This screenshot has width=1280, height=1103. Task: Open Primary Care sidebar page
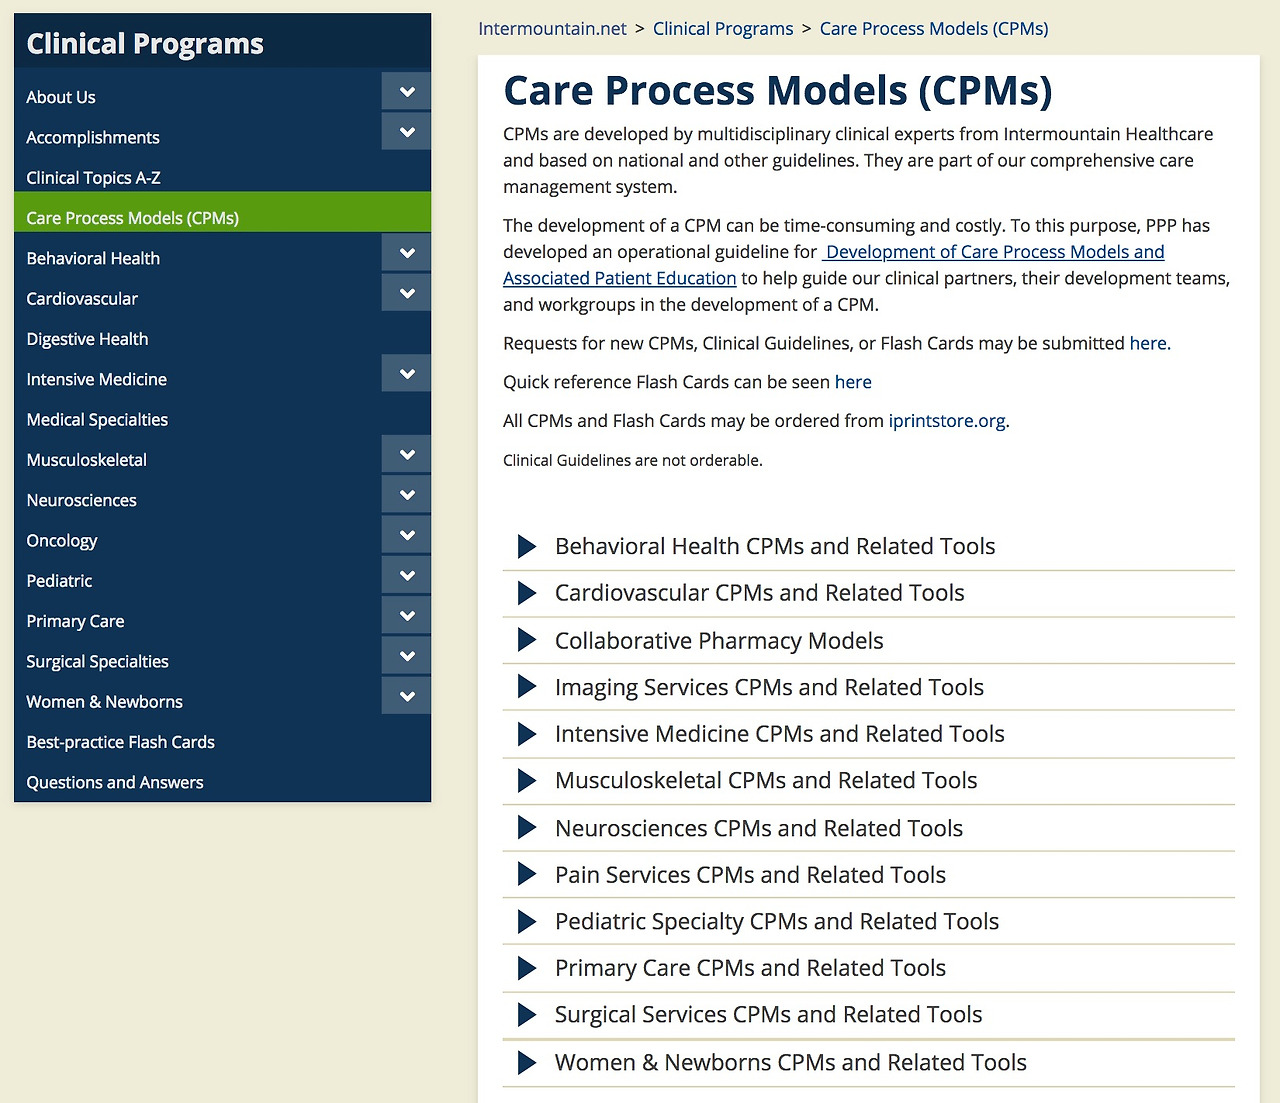click(x=75, y=621)
